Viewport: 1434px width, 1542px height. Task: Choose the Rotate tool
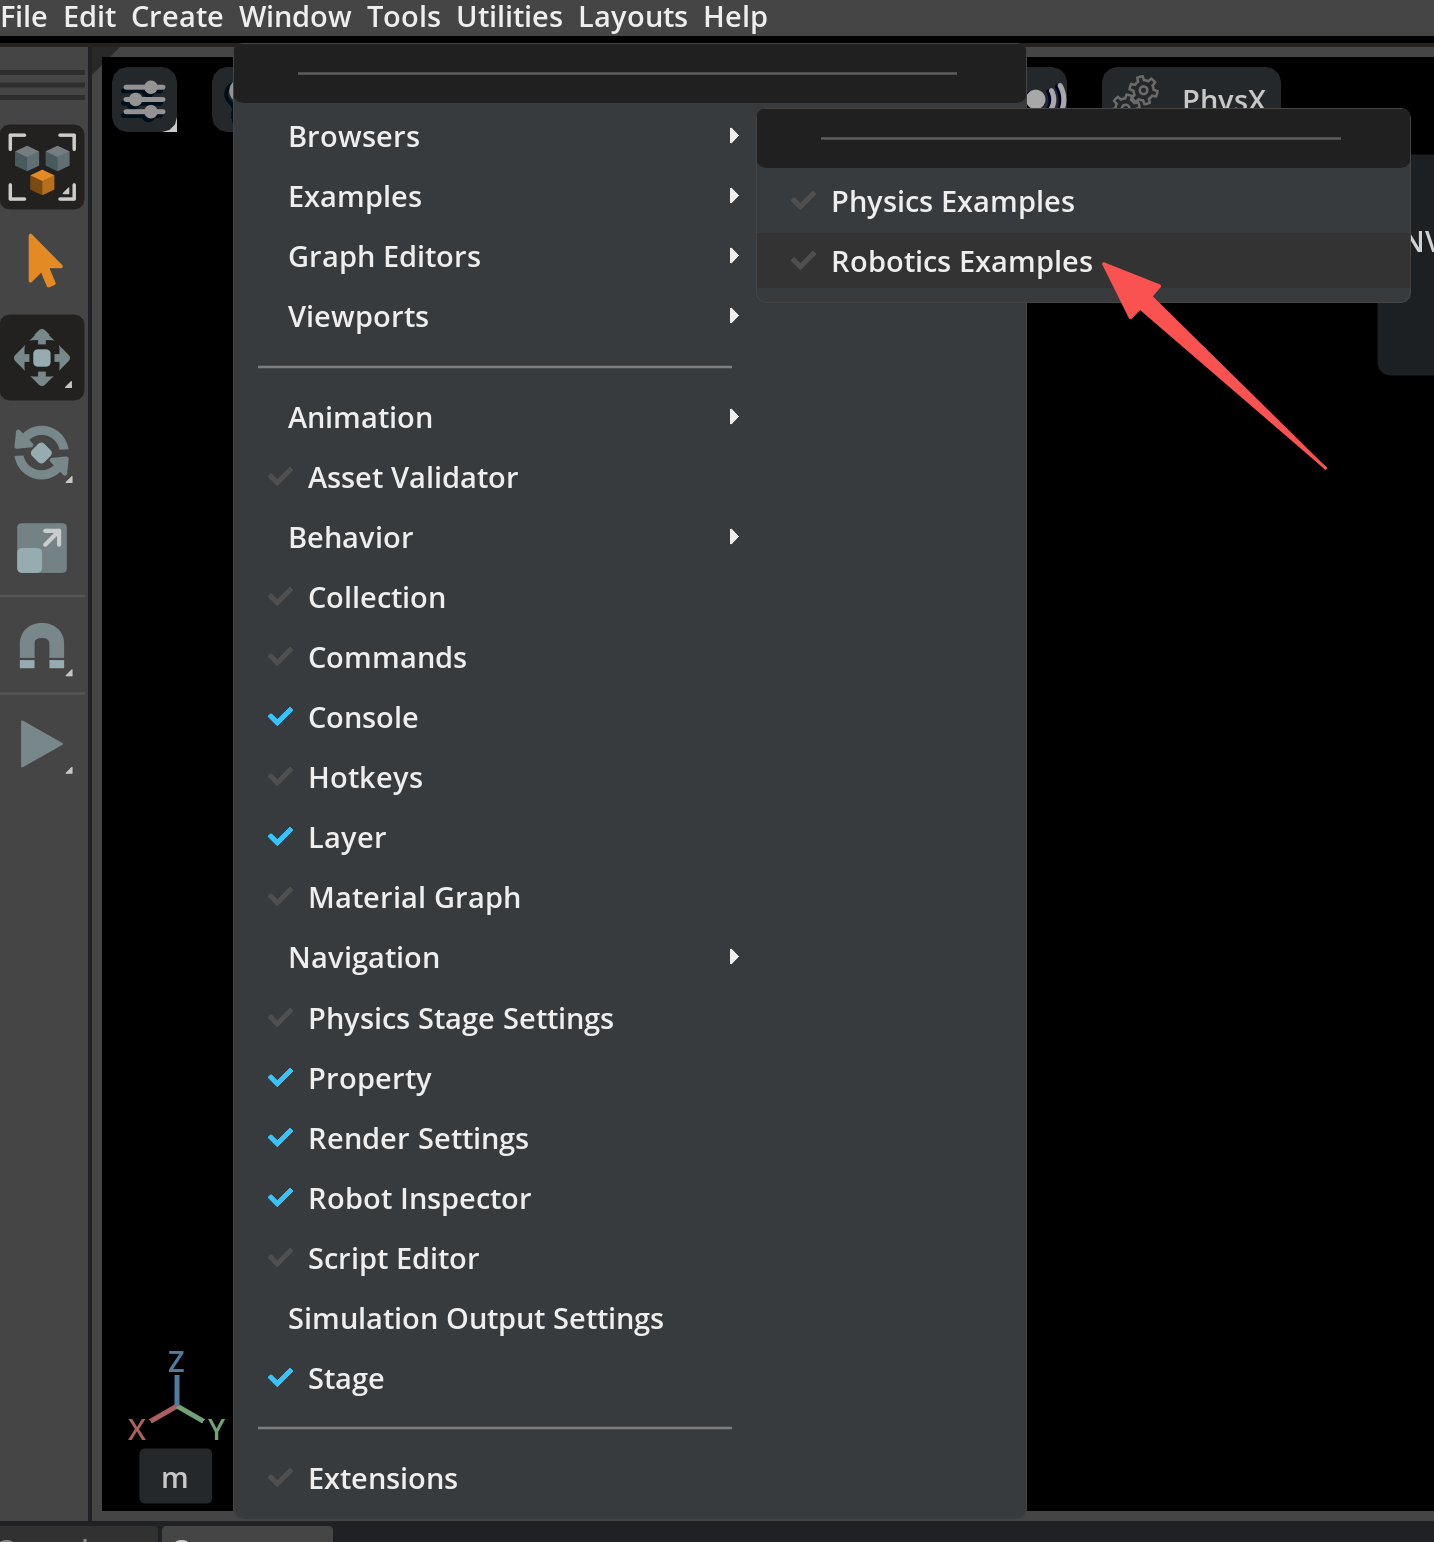tap(42, 454)
